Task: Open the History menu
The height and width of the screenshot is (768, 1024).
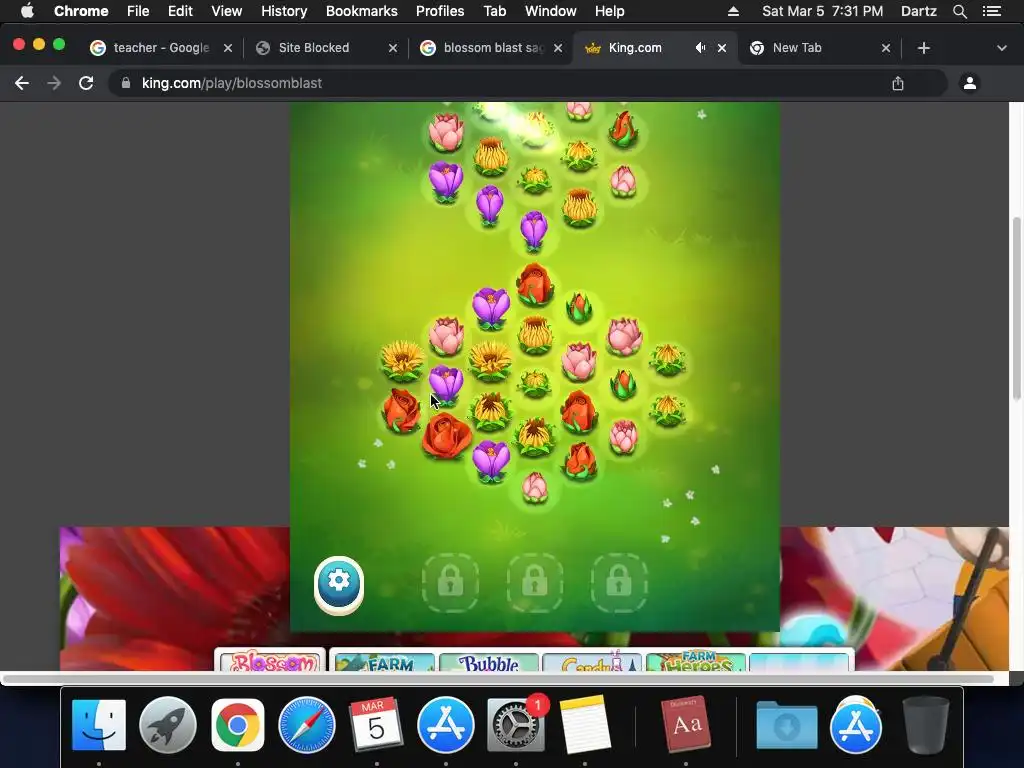Action: tap(284, 11)
